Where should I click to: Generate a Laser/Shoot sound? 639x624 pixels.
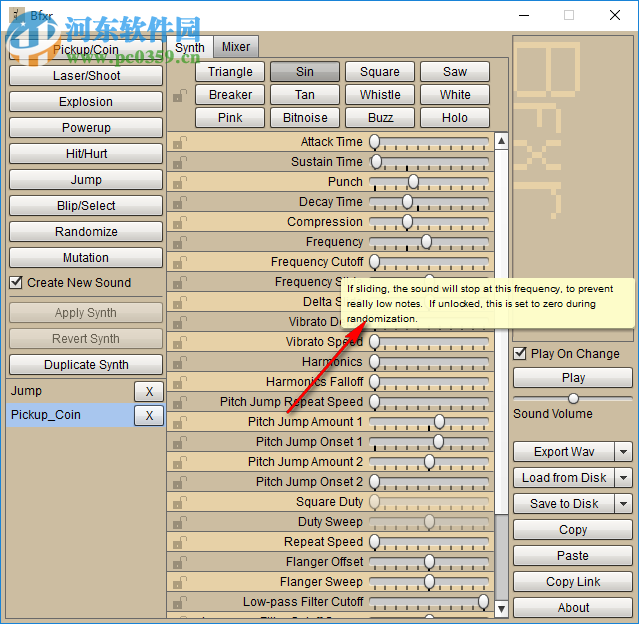coord(86,76)
